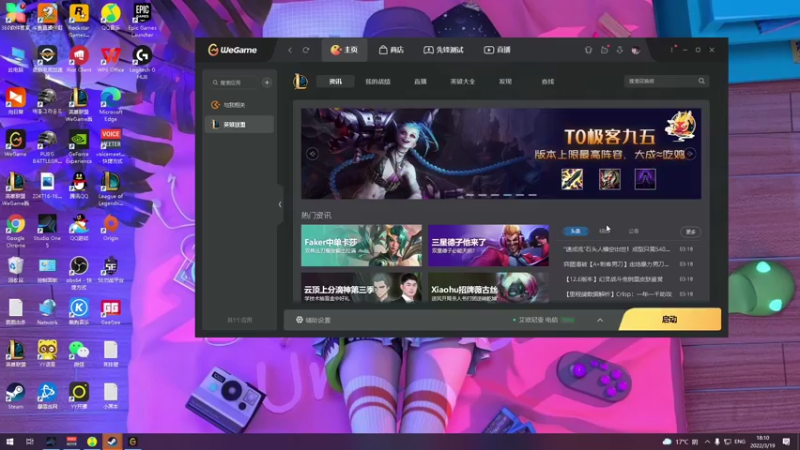Refresh the WeGame page
The height and width of the screenshot is (450, 800).
coord(306,50)
